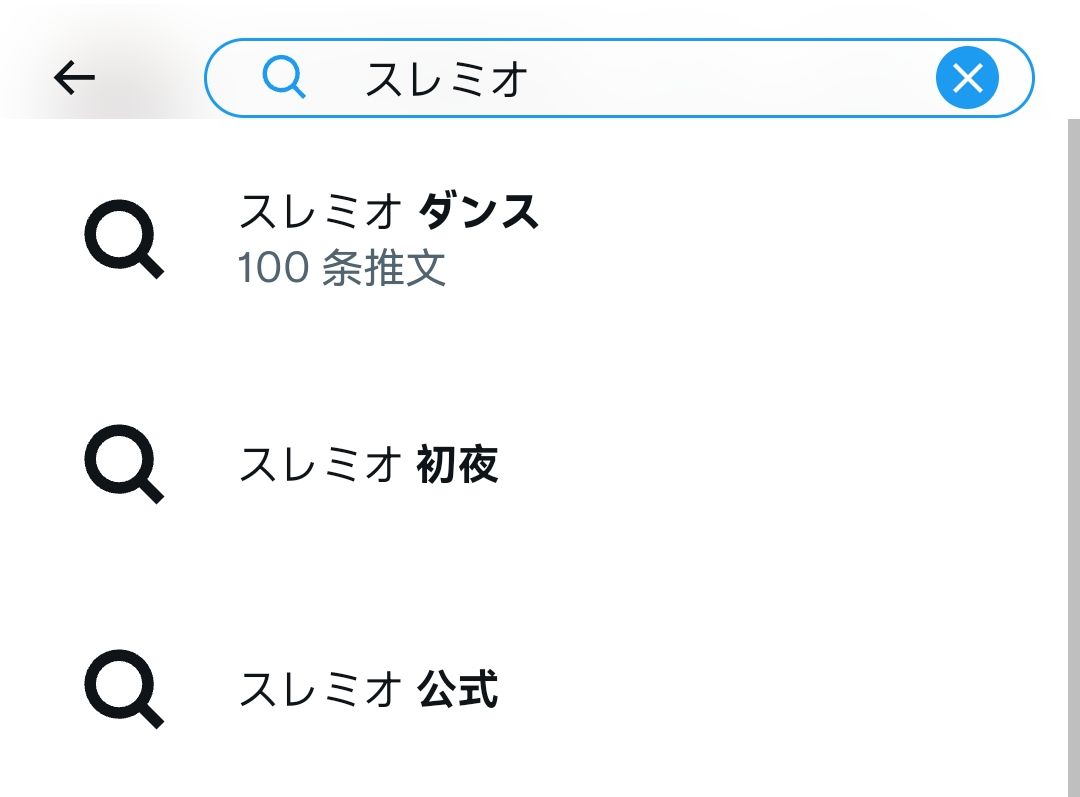Click the bold ダンス keyword

[x=478, y=211]
